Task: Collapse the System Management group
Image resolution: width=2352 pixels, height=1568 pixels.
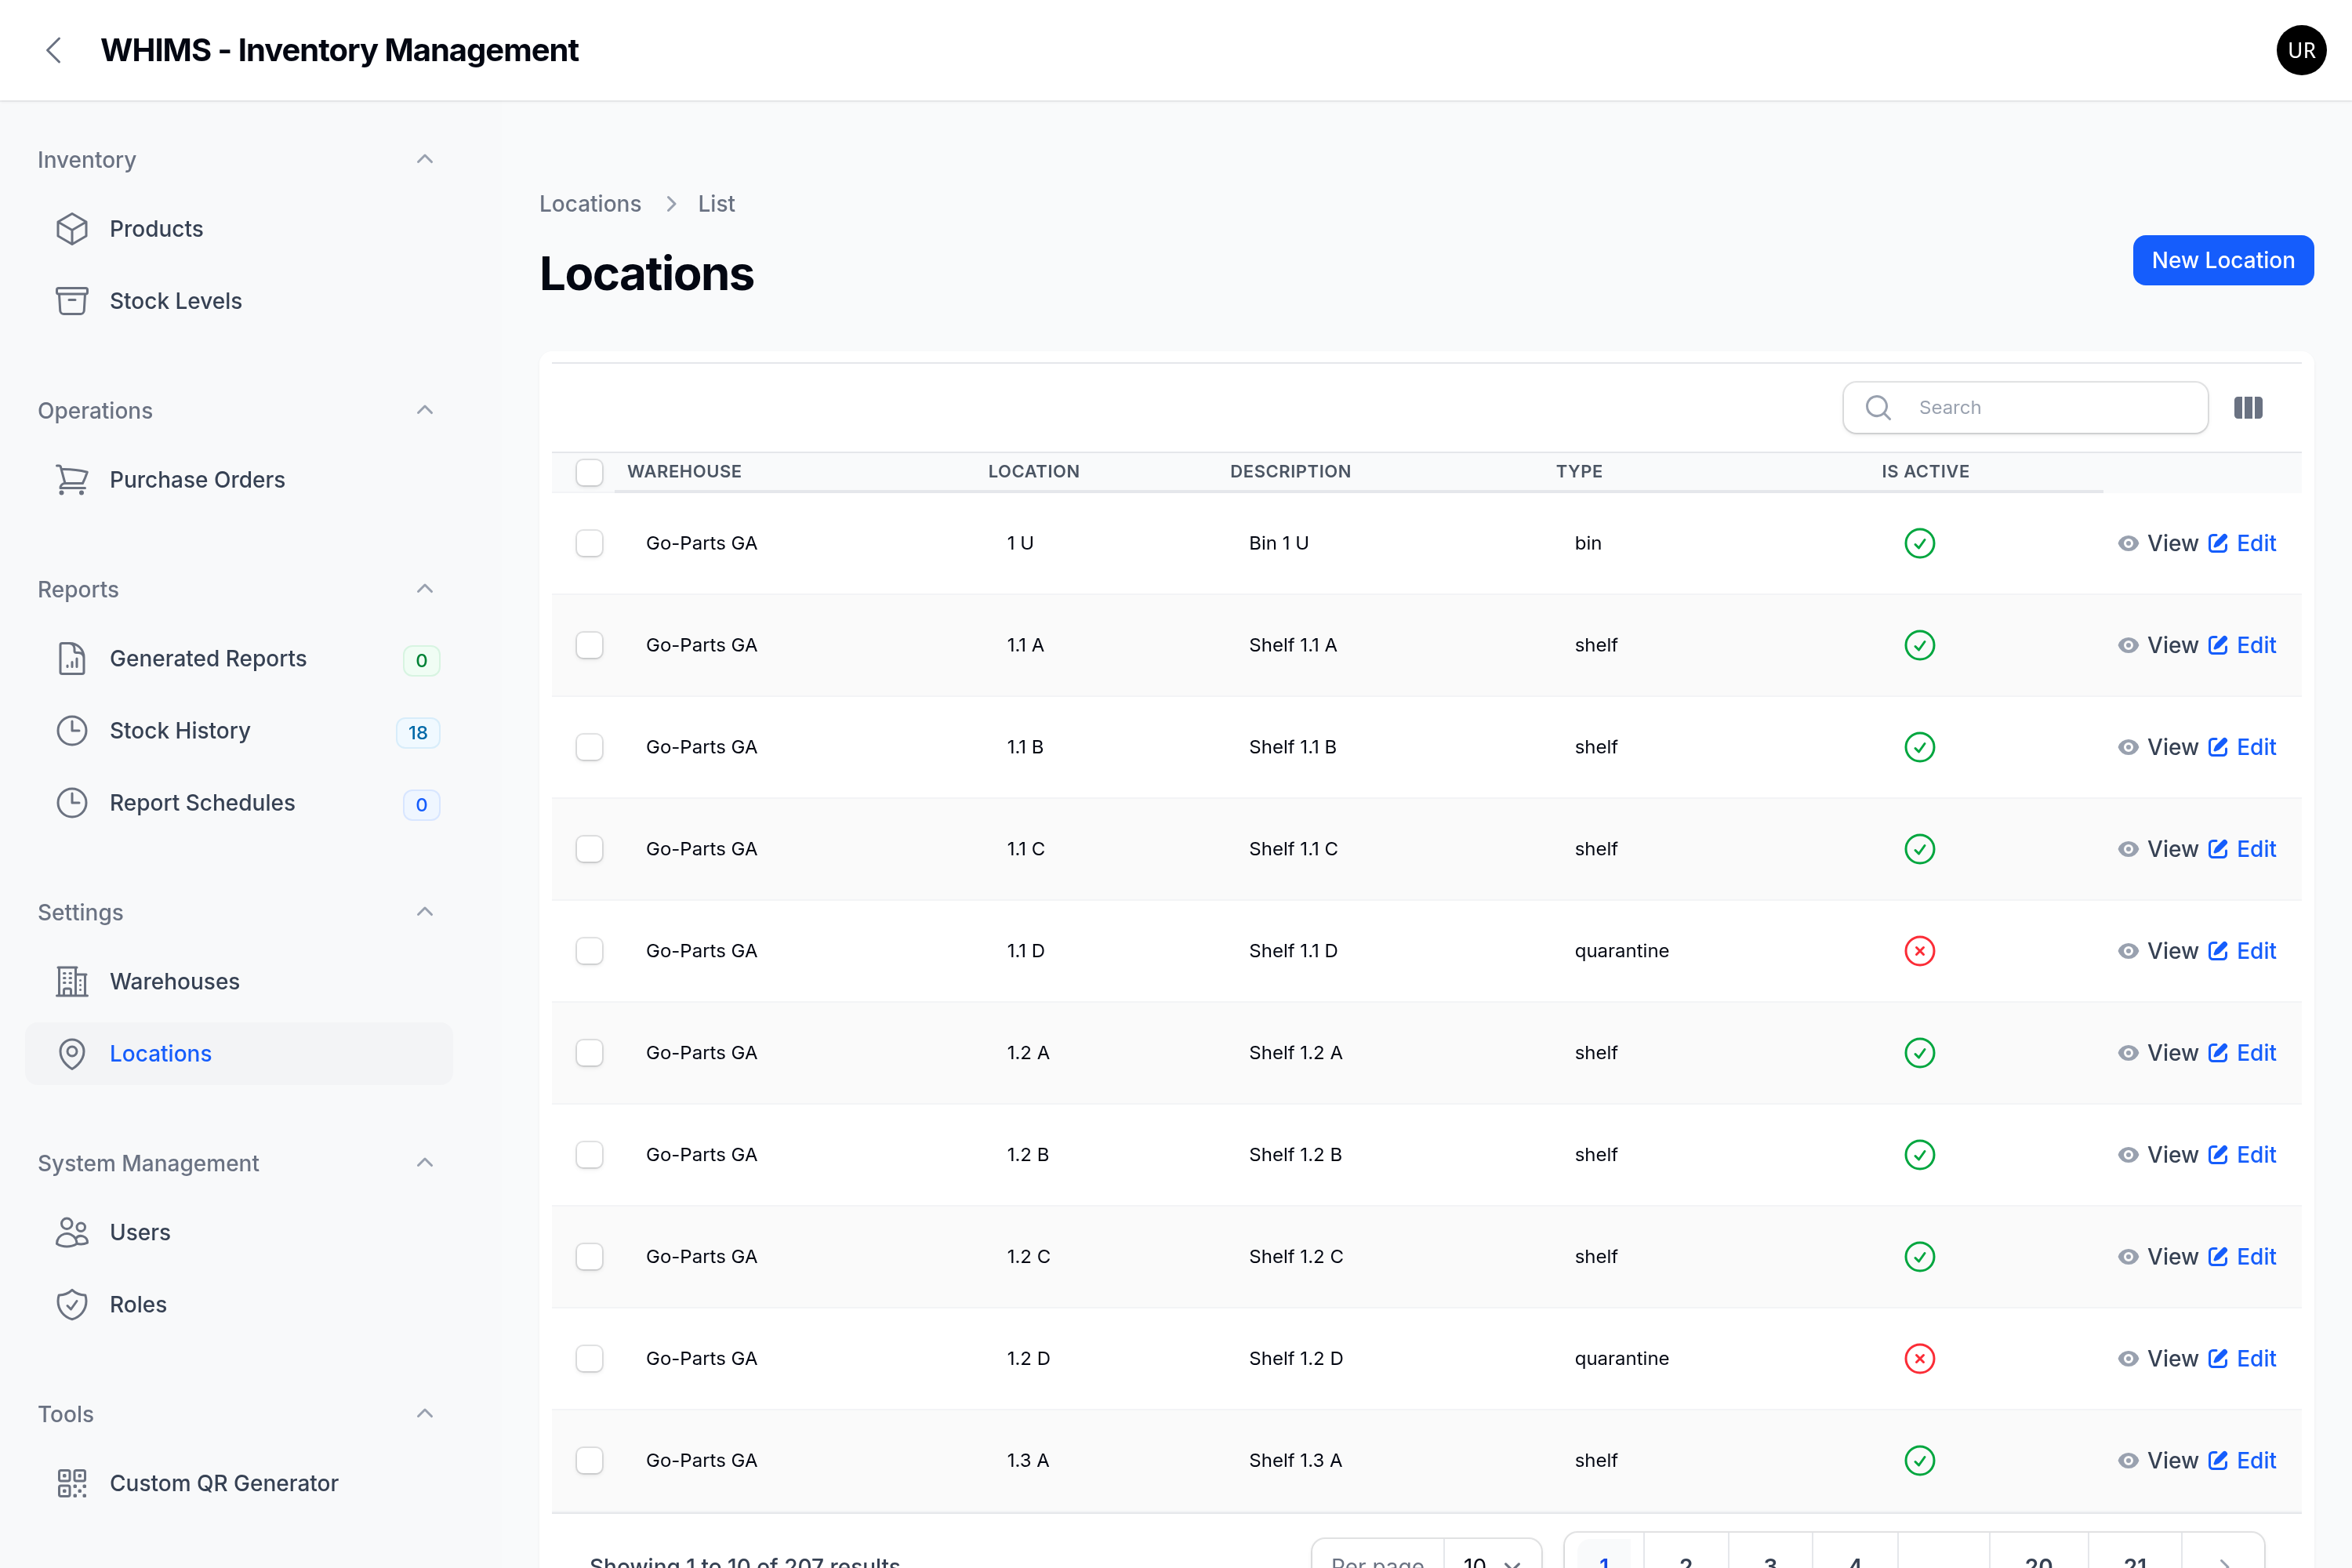Action: (425, 1163)
